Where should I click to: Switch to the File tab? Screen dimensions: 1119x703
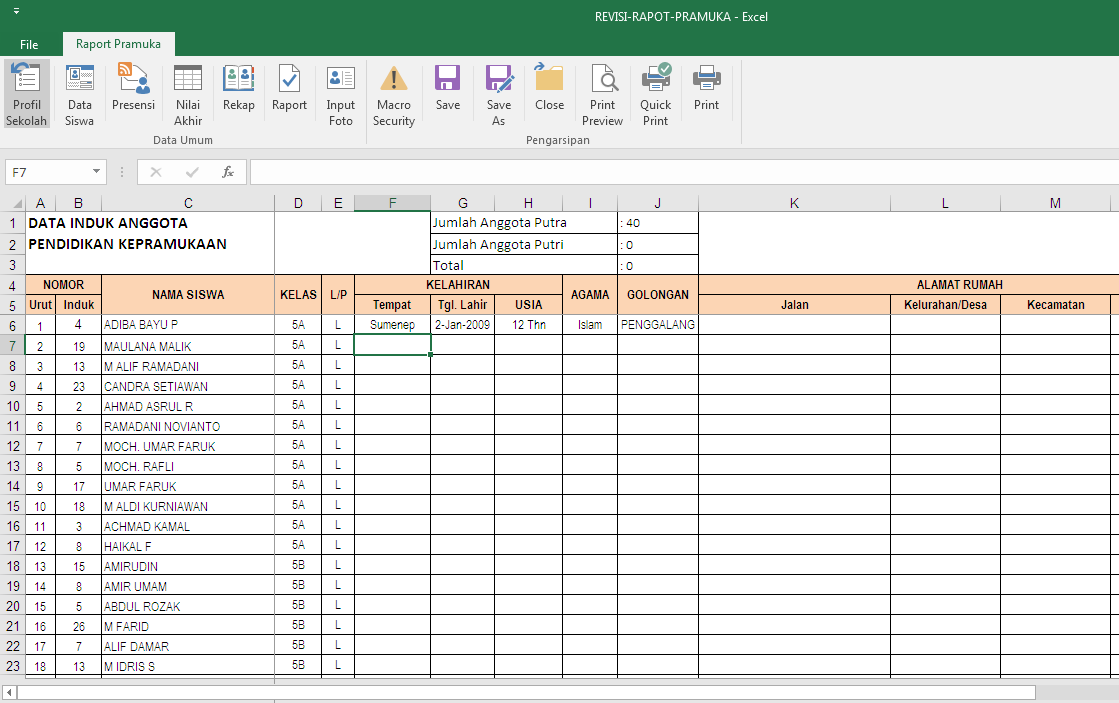[x=29, y=44]
